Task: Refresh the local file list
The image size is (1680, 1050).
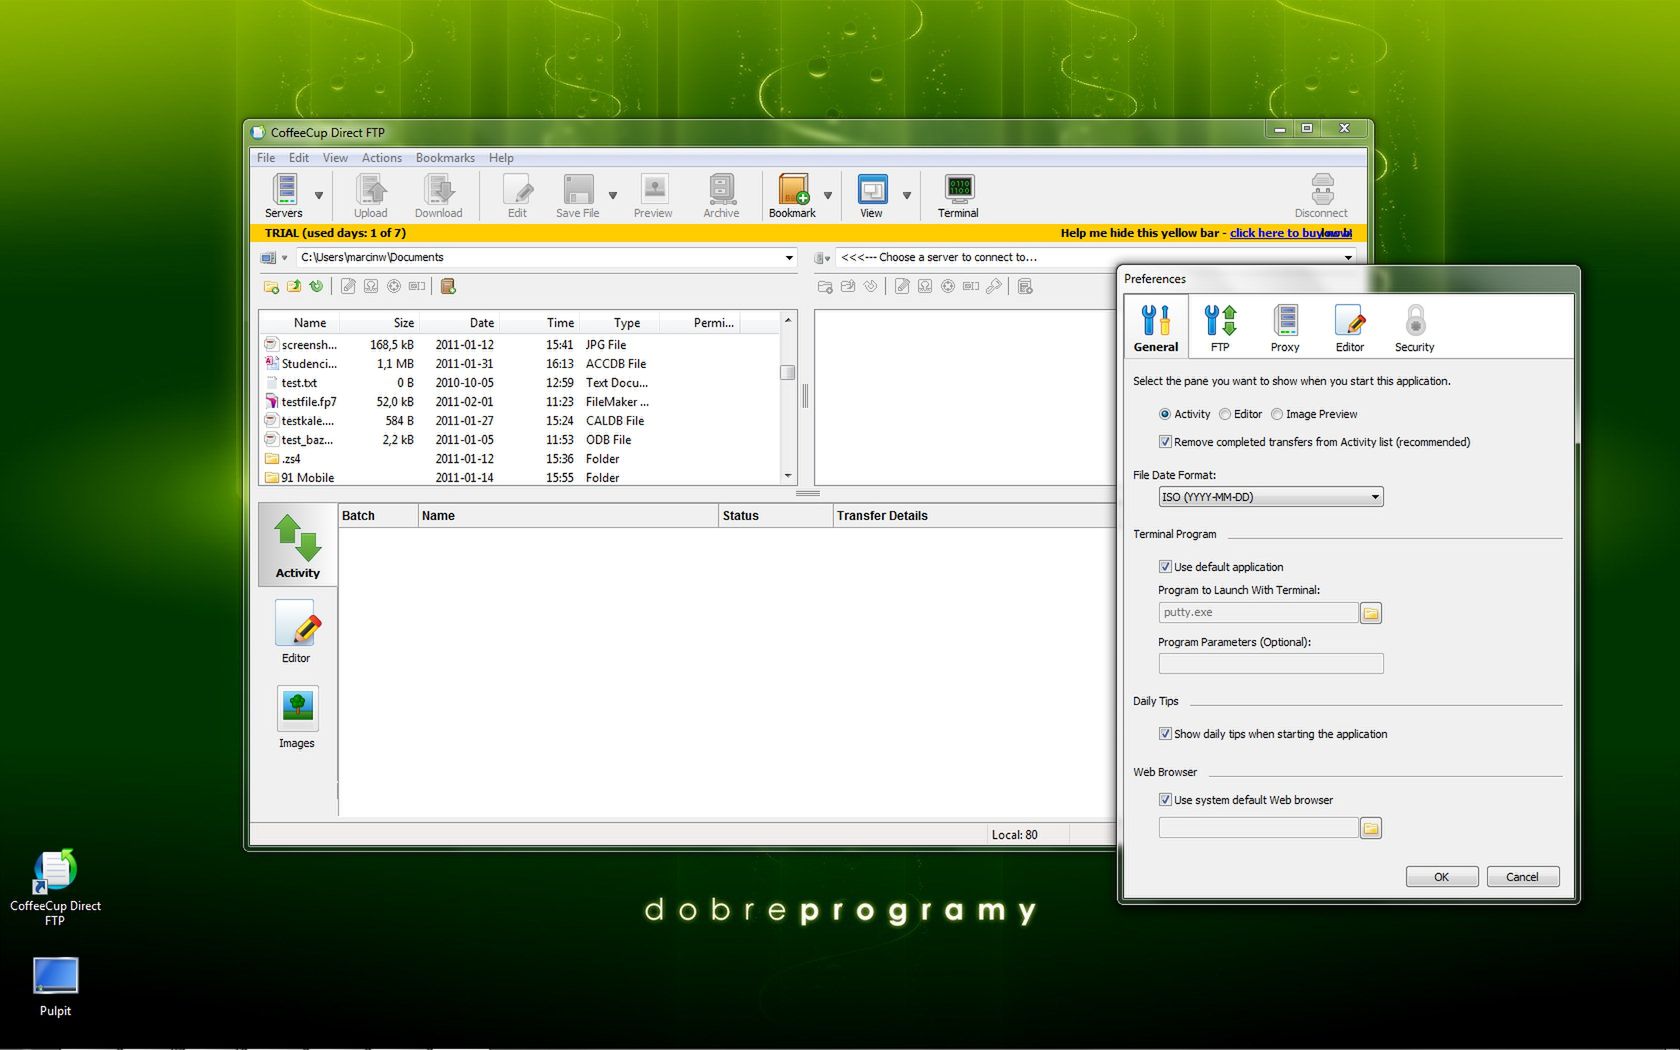Action: point(316,287)
